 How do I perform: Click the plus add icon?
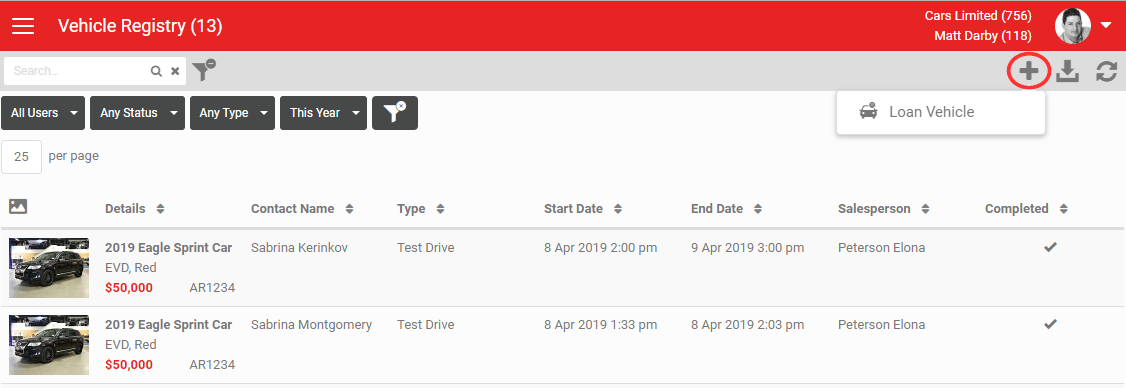tap(1029, 71)
